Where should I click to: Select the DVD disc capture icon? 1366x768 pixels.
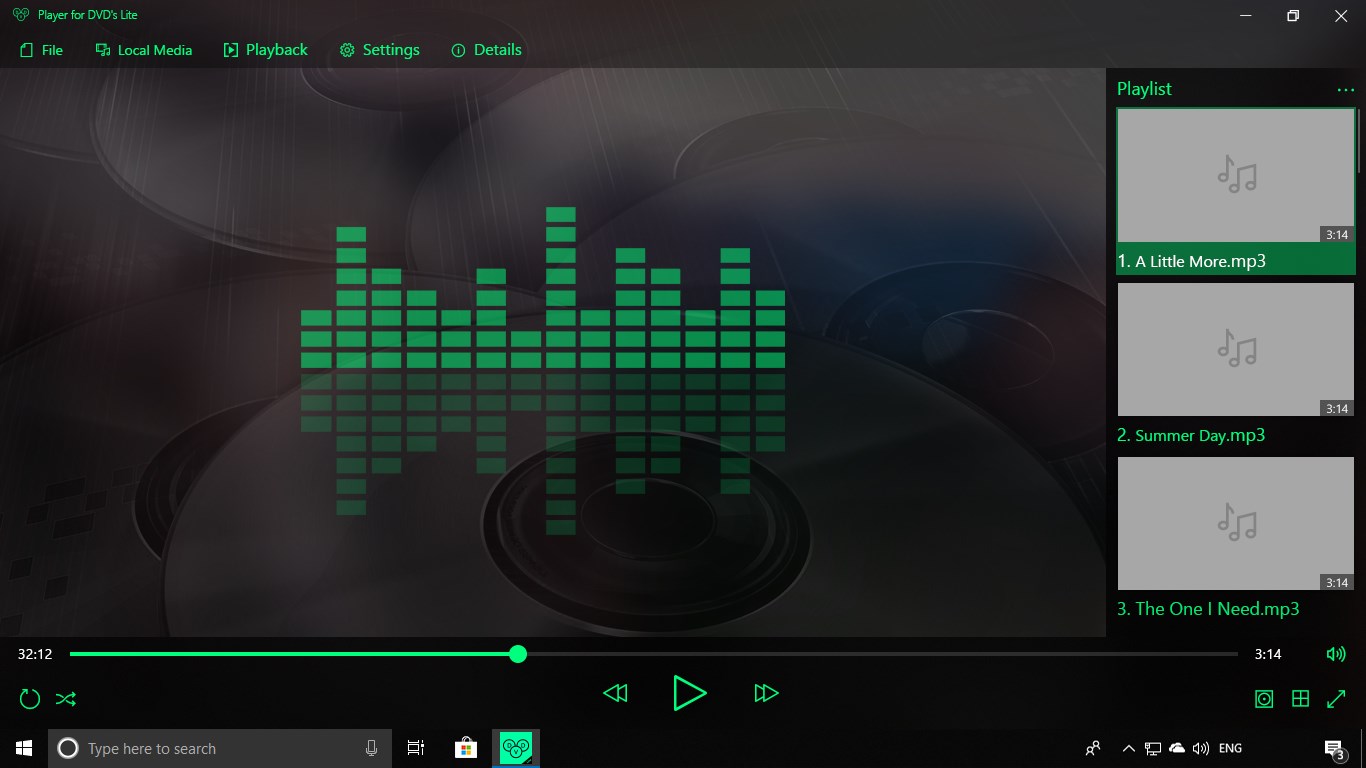click(1263, 699)
